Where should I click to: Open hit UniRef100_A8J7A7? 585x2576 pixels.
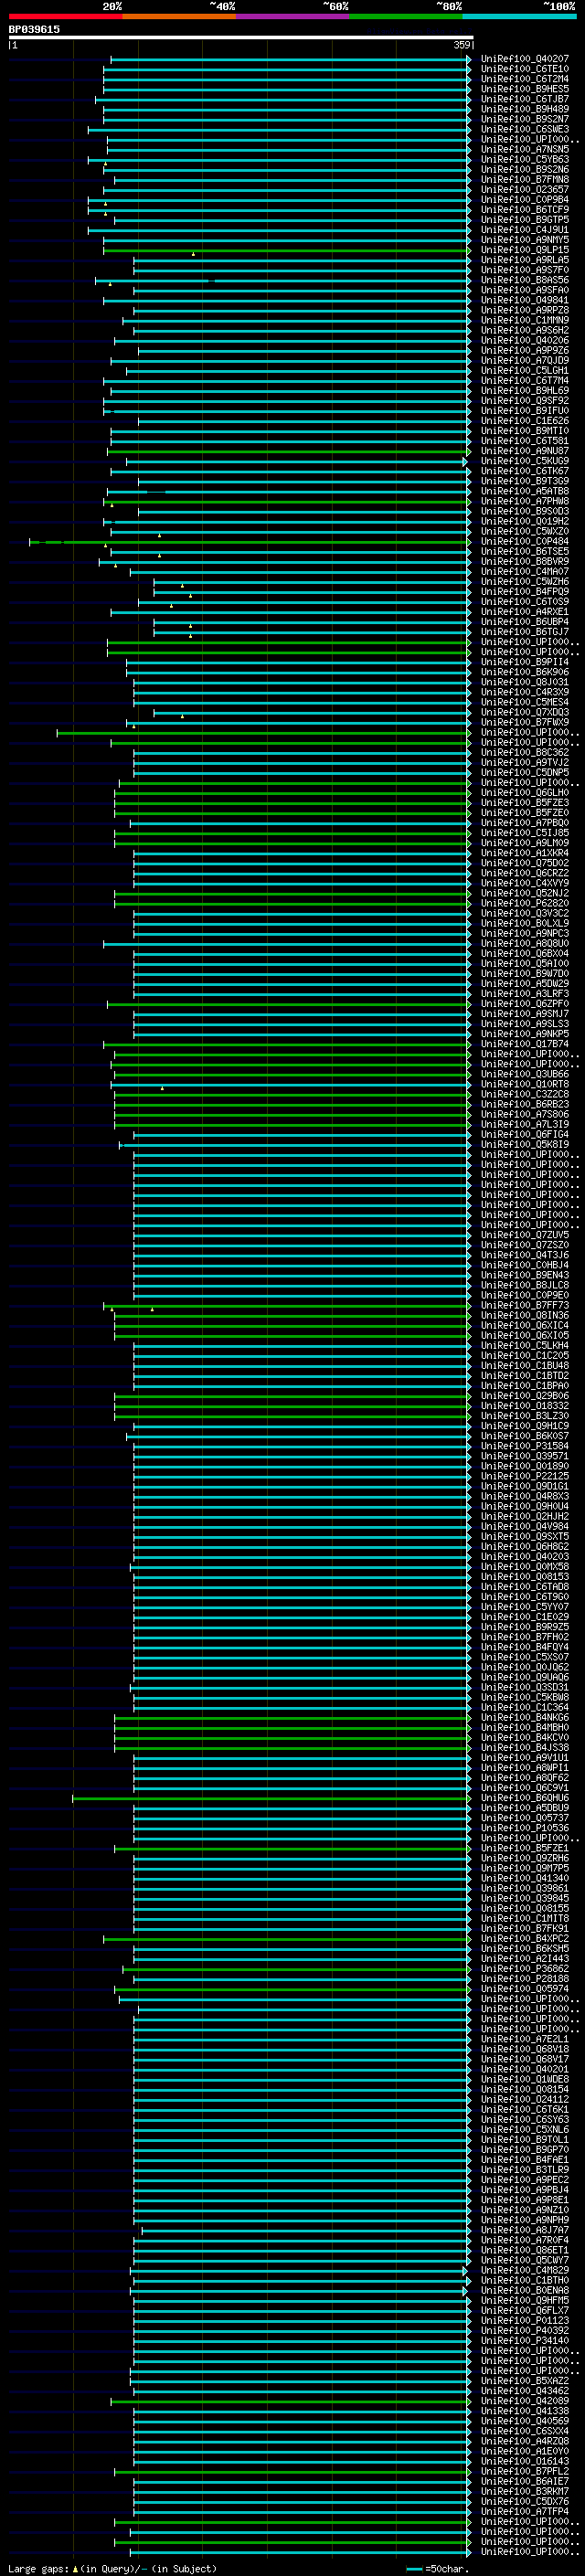pyautogui.click(x=525, y=2230)
